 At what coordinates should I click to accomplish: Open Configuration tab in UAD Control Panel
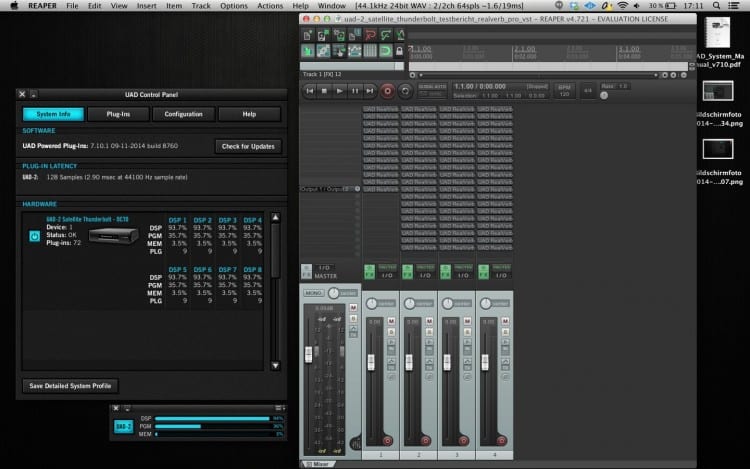(184, 114)
